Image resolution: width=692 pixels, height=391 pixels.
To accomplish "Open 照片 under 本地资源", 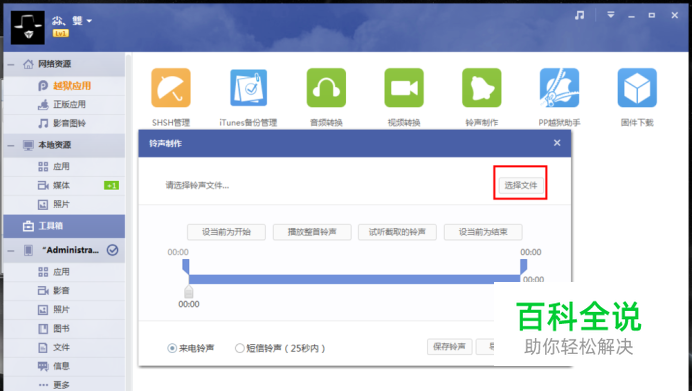I will point(64,204).
